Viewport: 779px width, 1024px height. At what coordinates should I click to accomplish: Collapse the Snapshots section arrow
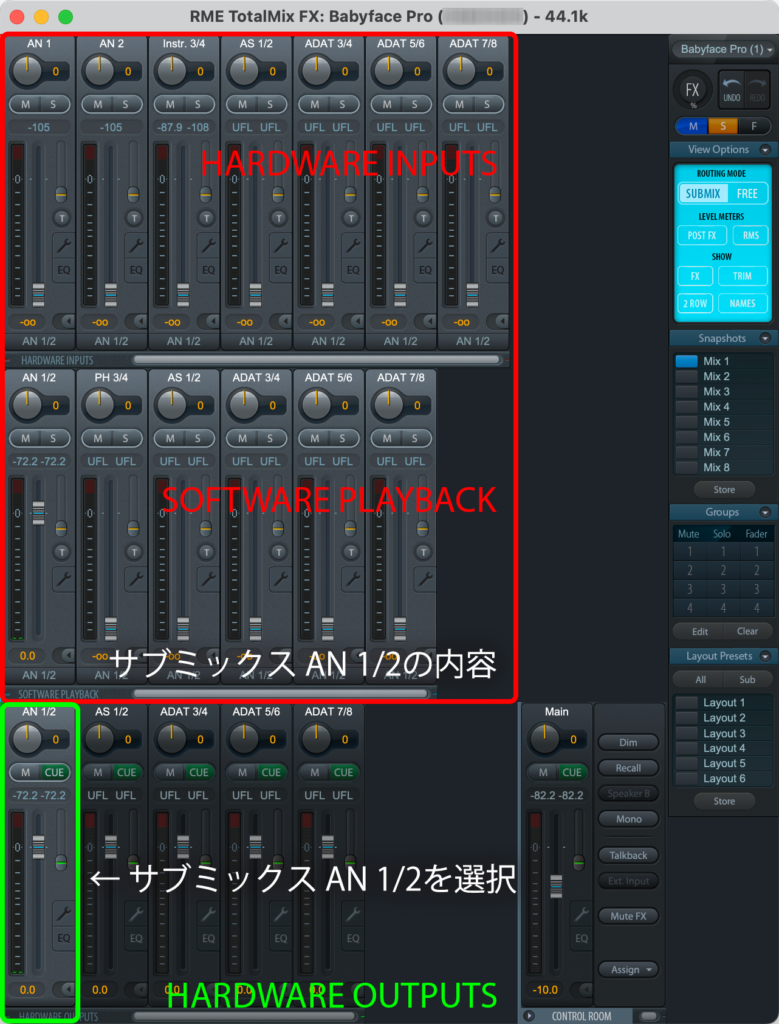765,338
